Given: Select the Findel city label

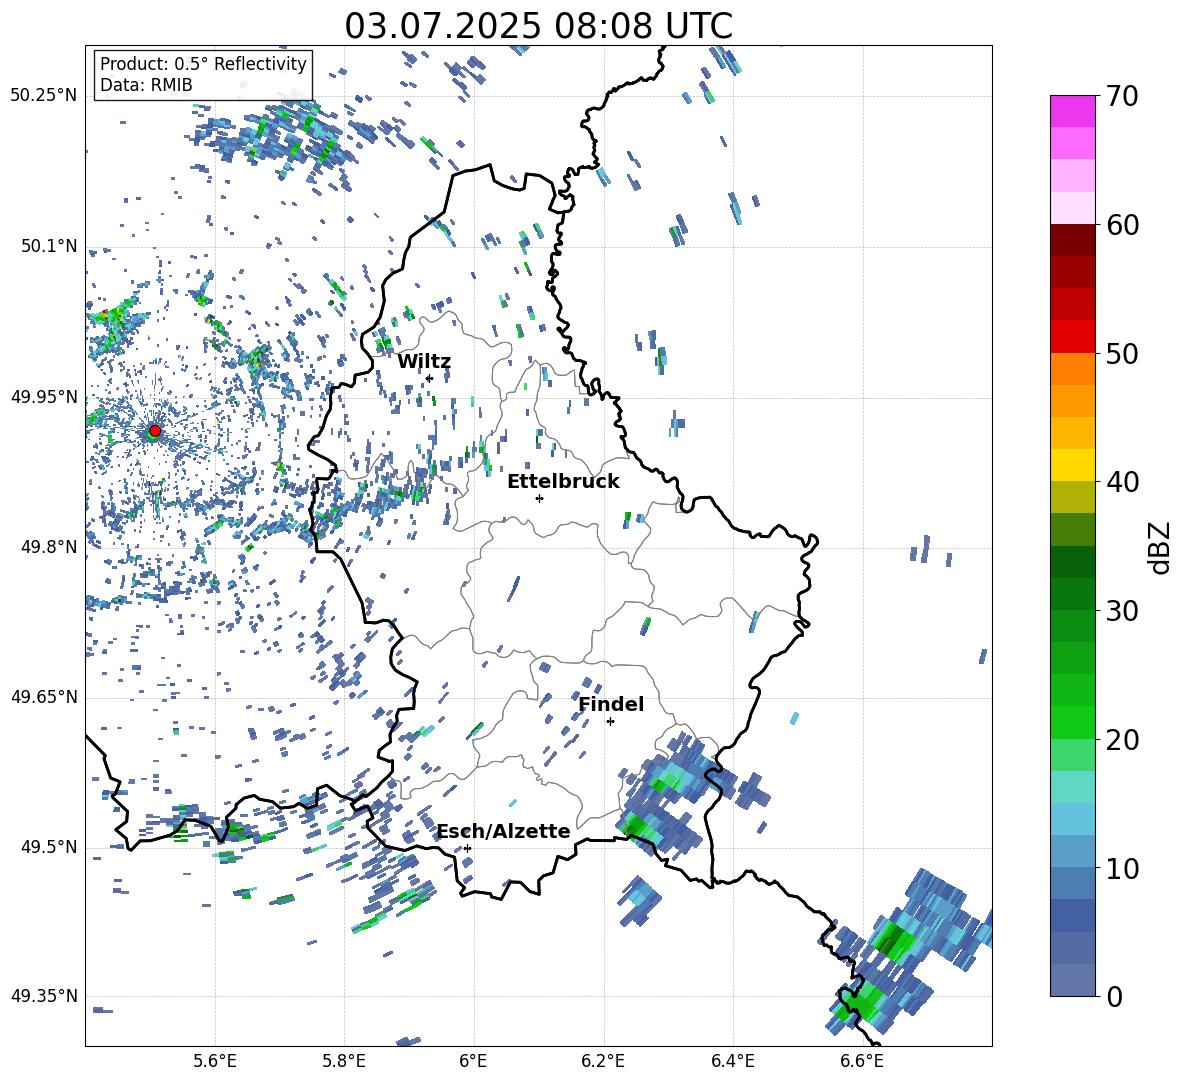Looking at the screenshot, I should click(611, 704).
